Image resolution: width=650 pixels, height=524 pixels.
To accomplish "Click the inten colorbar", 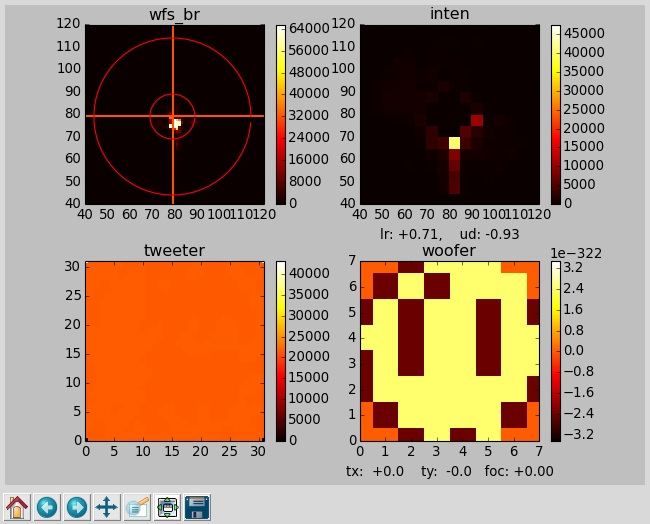I will tap(556, 115).
